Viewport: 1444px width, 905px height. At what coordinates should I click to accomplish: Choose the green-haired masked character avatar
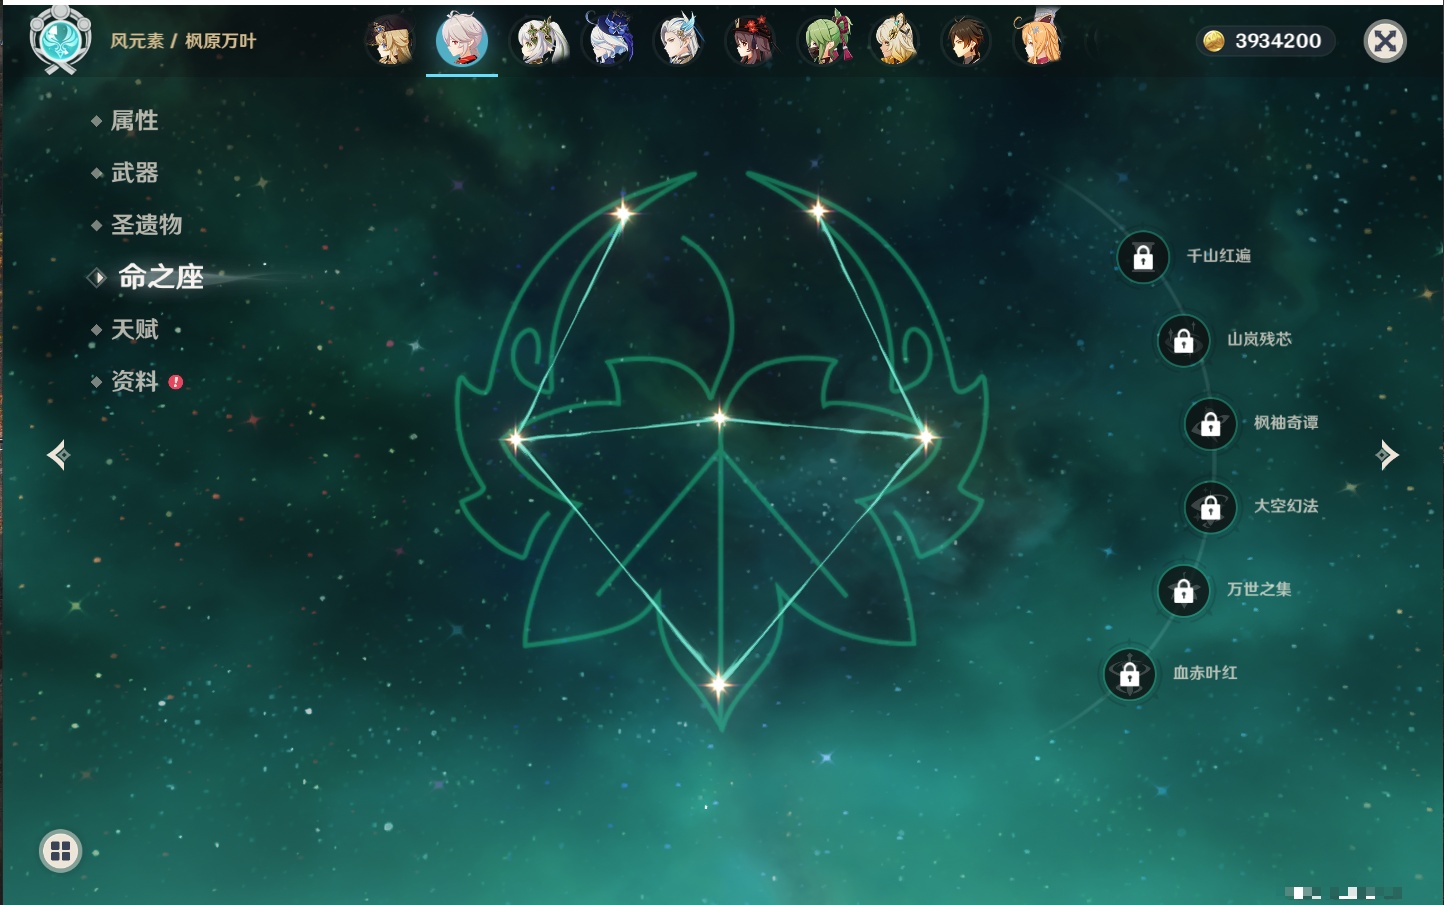click(x=825, y=41)
